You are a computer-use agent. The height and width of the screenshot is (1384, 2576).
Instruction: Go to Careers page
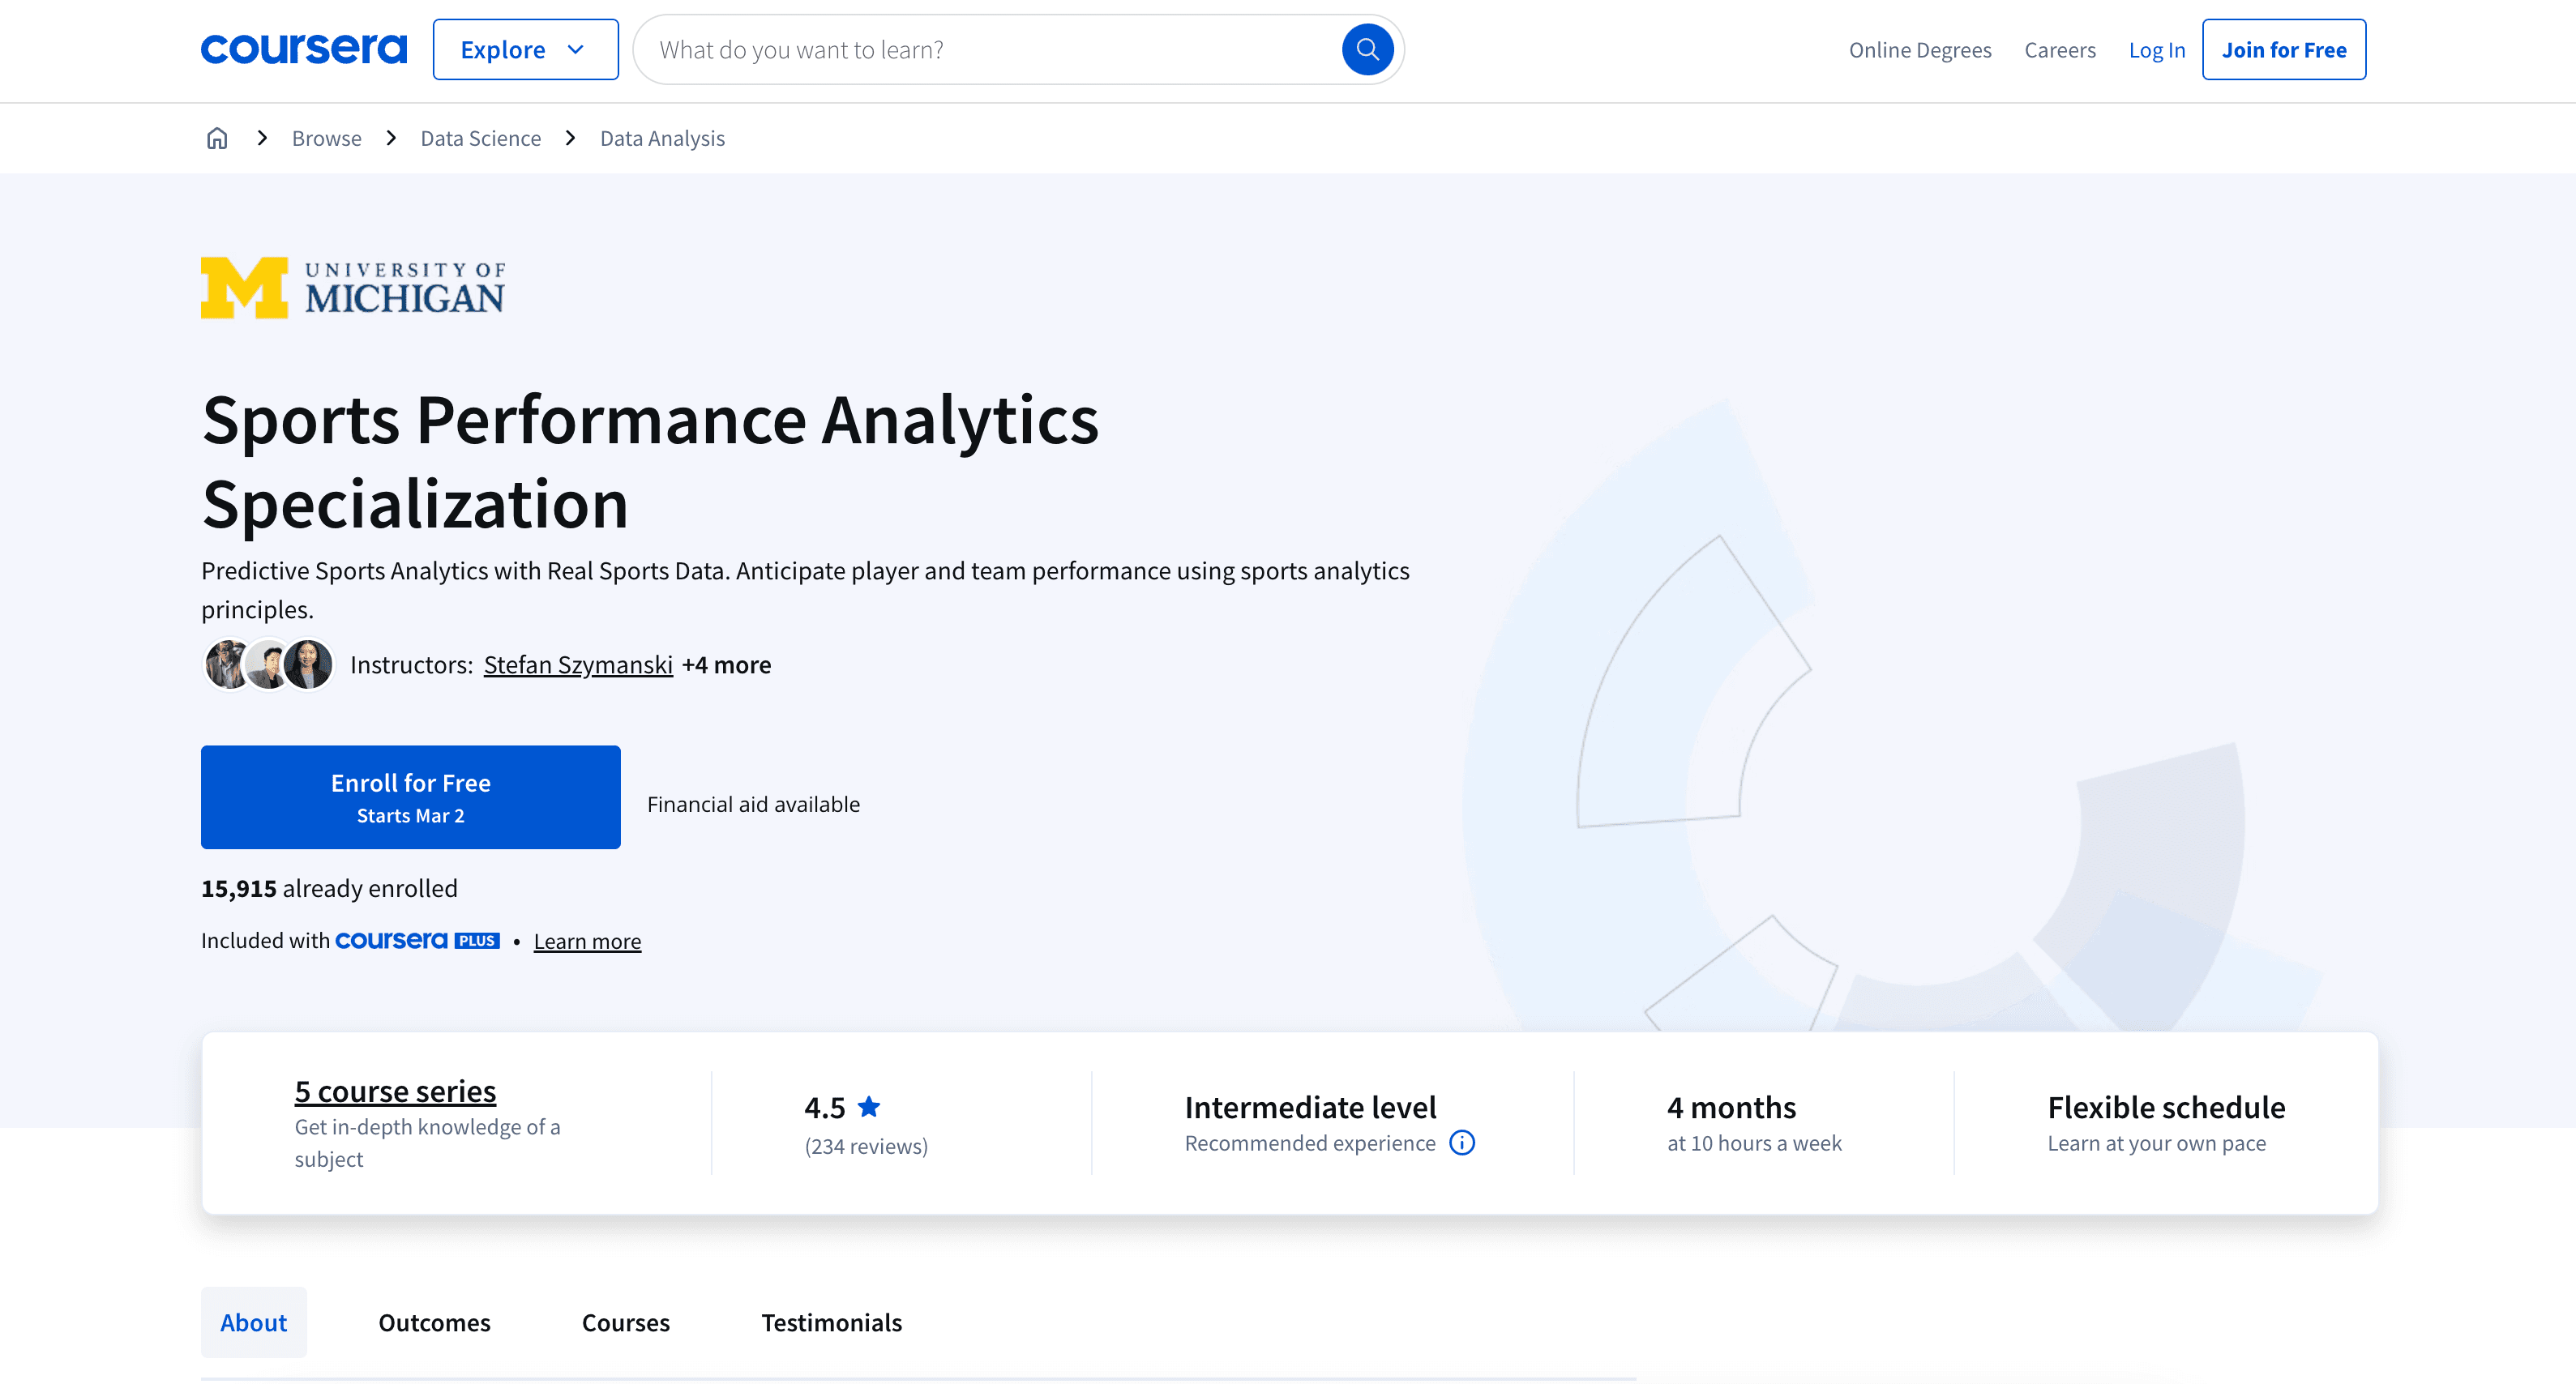(x=2060, y=50)
